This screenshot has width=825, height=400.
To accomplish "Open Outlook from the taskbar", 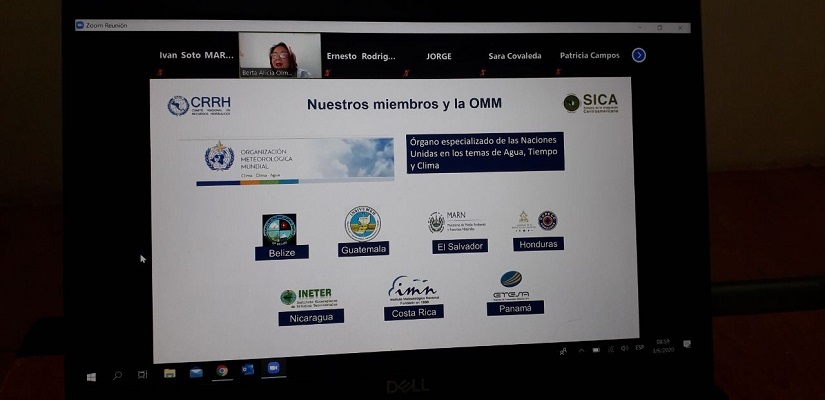I will (x=248, y=369).
